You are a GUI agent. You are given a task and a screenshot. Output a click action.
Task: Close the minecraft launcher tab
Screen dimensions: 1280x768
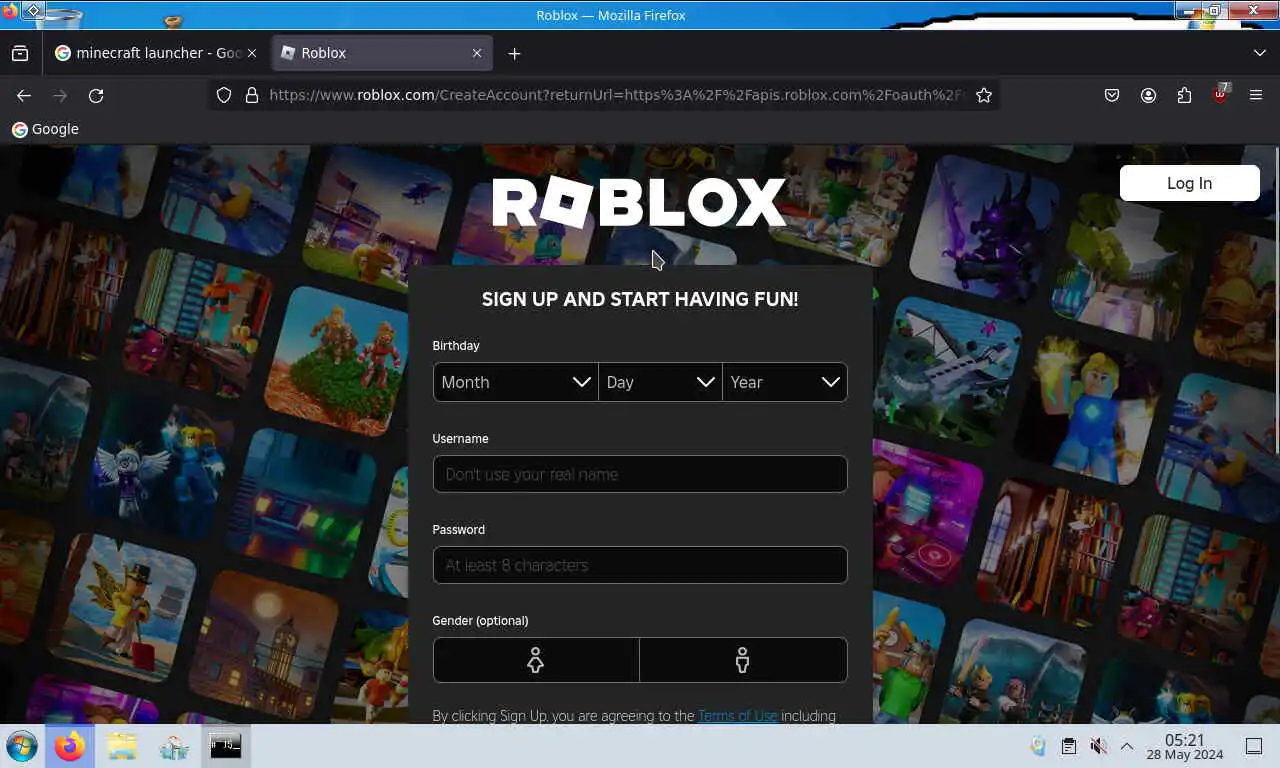(x=251, y=53)
